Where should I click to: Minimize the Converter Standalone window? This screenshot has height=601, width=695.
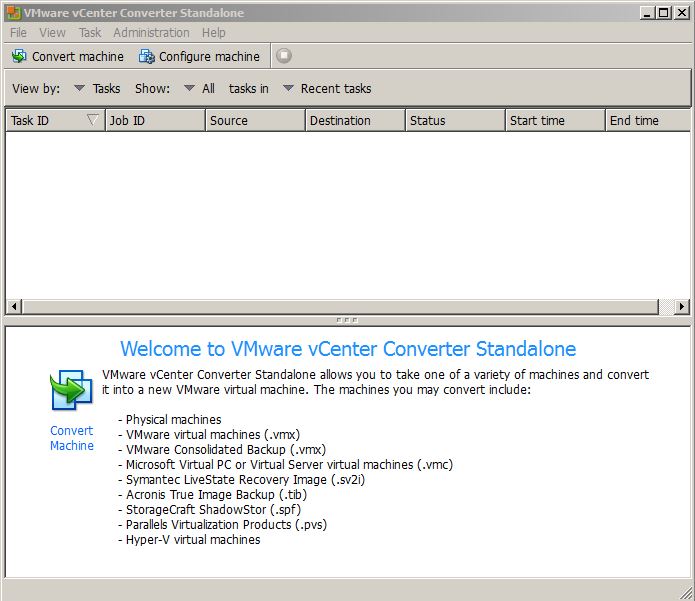[x=647, y=13]
